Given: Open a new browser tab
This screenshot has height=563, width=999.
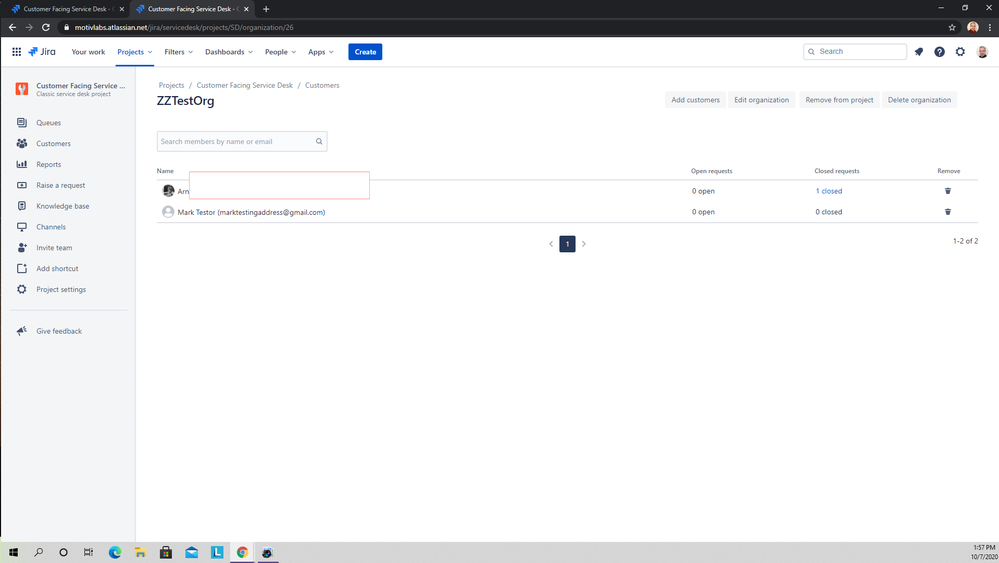Looking at the screenshot, I should coord(266,9).
